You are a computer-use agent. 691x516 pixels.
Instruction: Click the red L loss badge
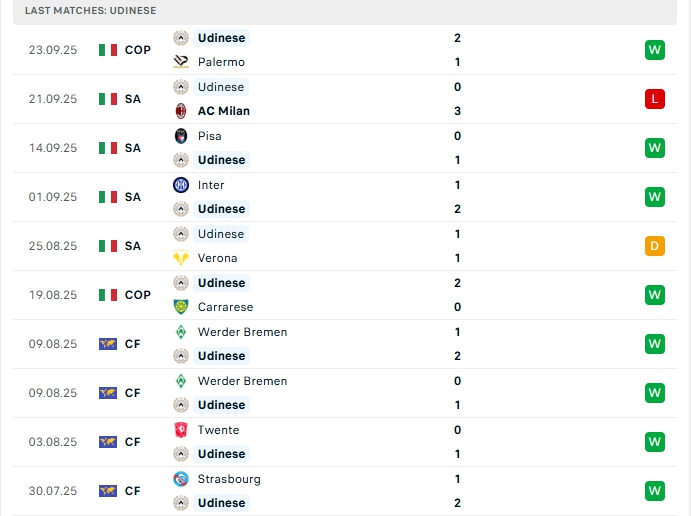tap(655, 99)
